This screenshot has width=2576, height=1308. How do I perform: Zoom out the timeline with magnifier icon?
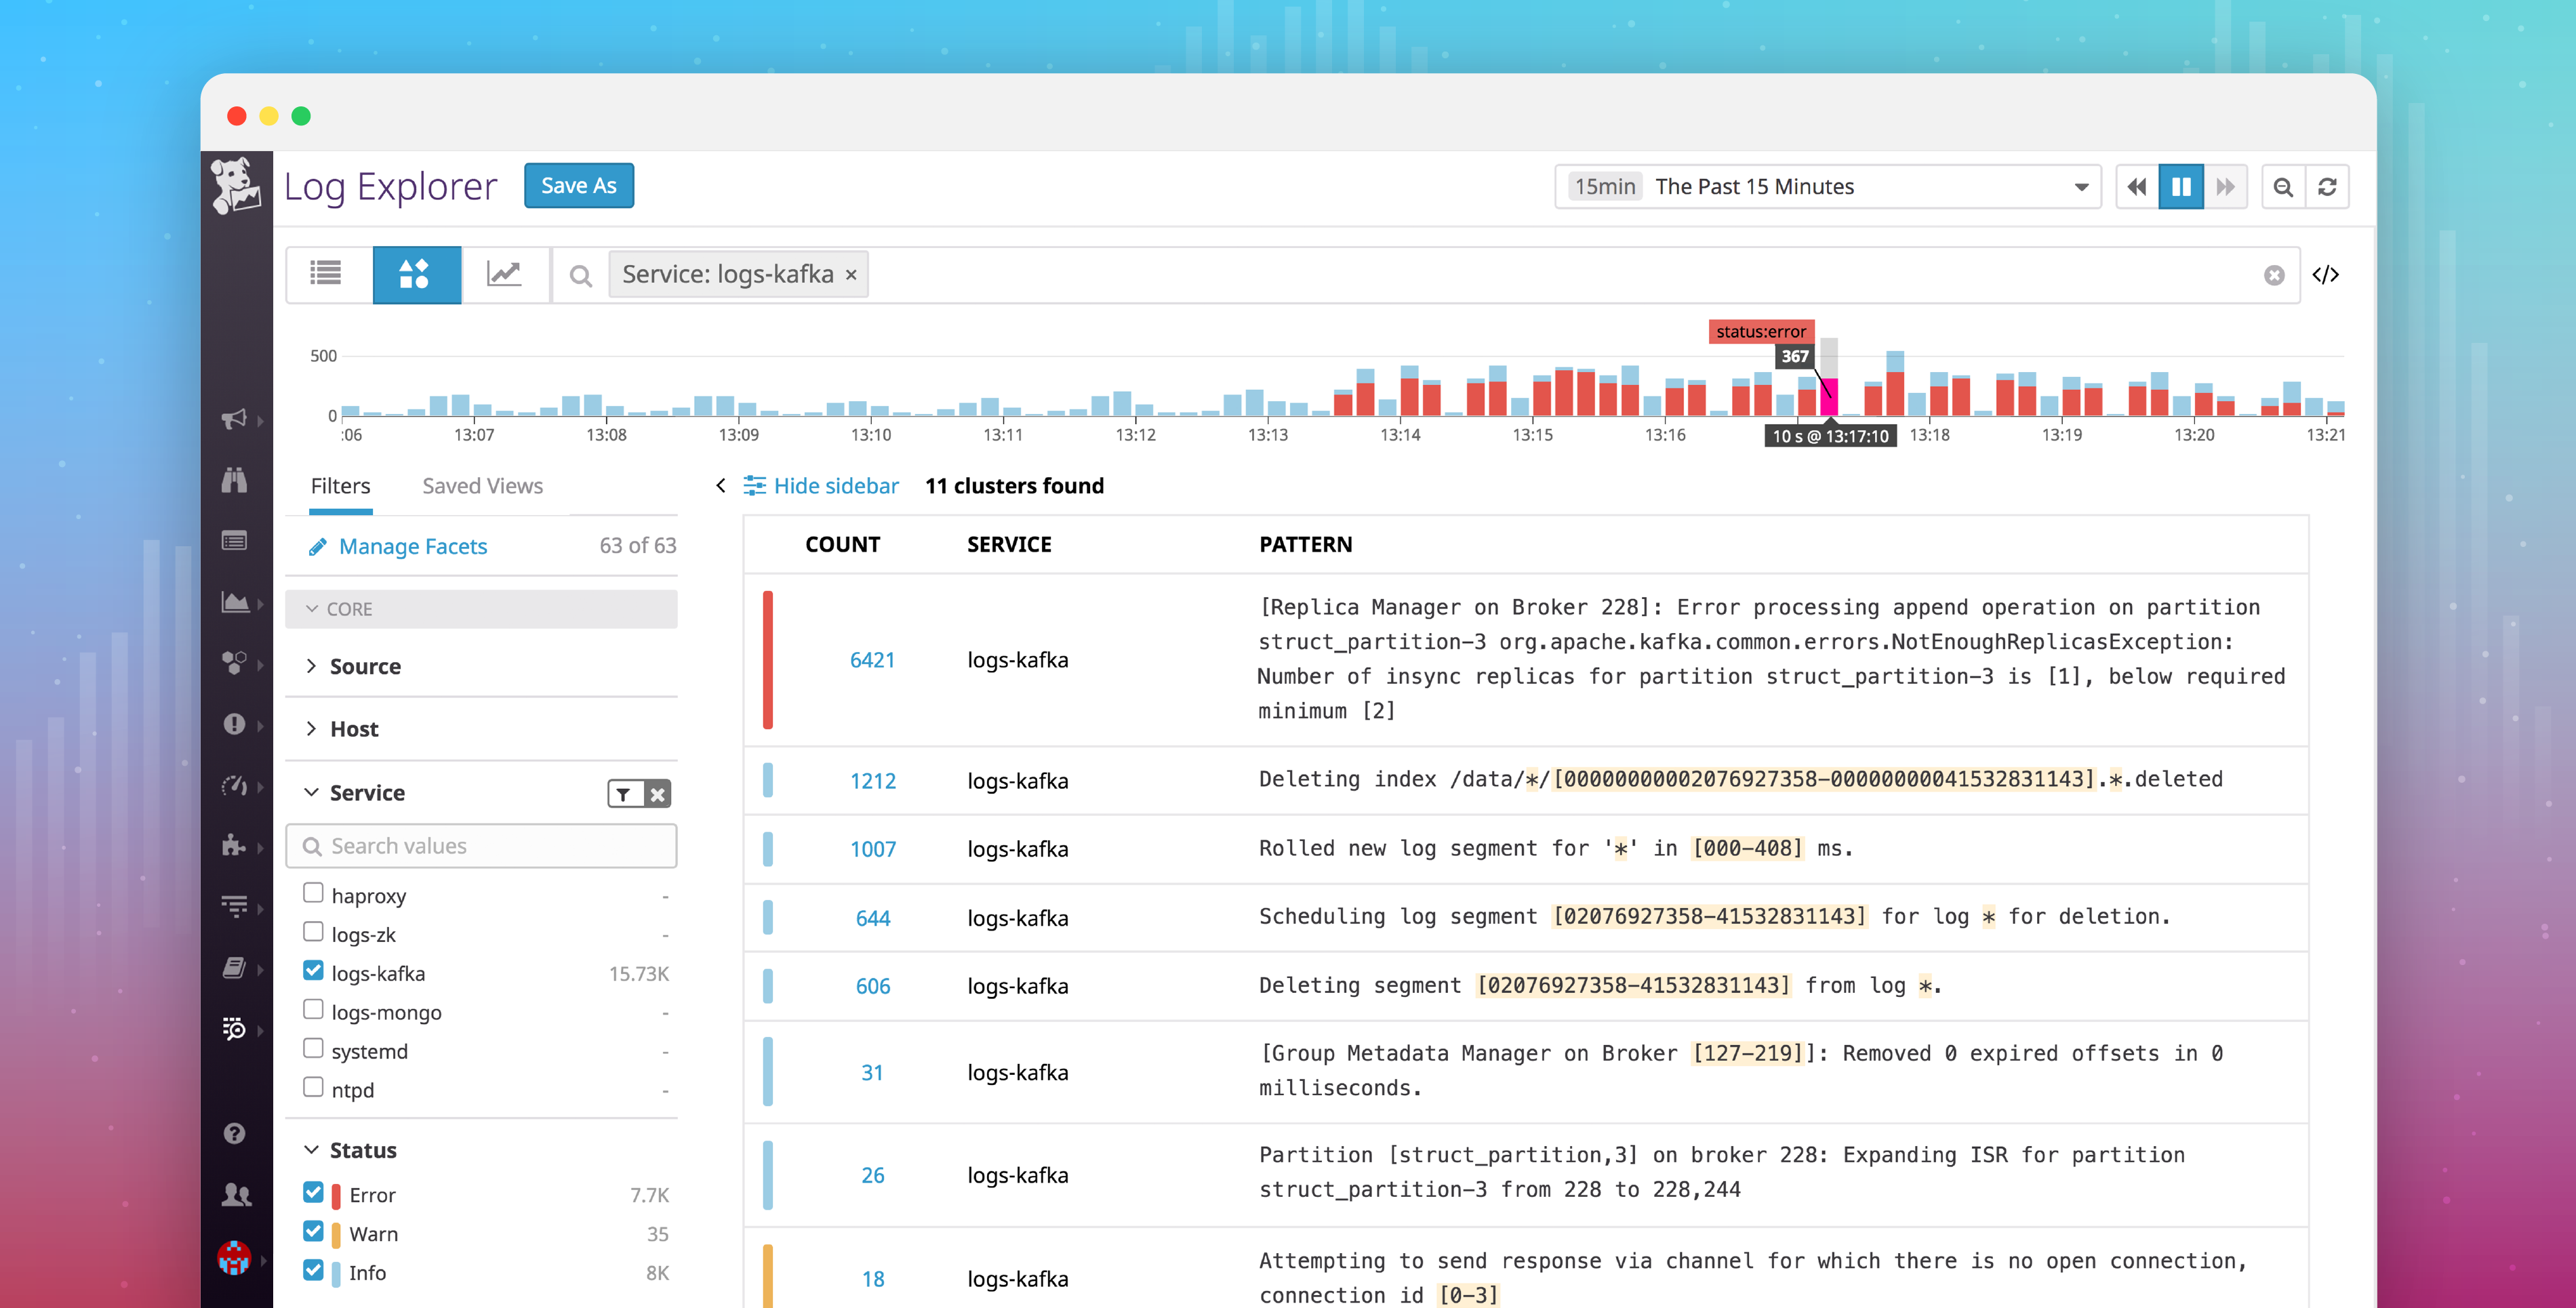click(x=2283, y=186)
